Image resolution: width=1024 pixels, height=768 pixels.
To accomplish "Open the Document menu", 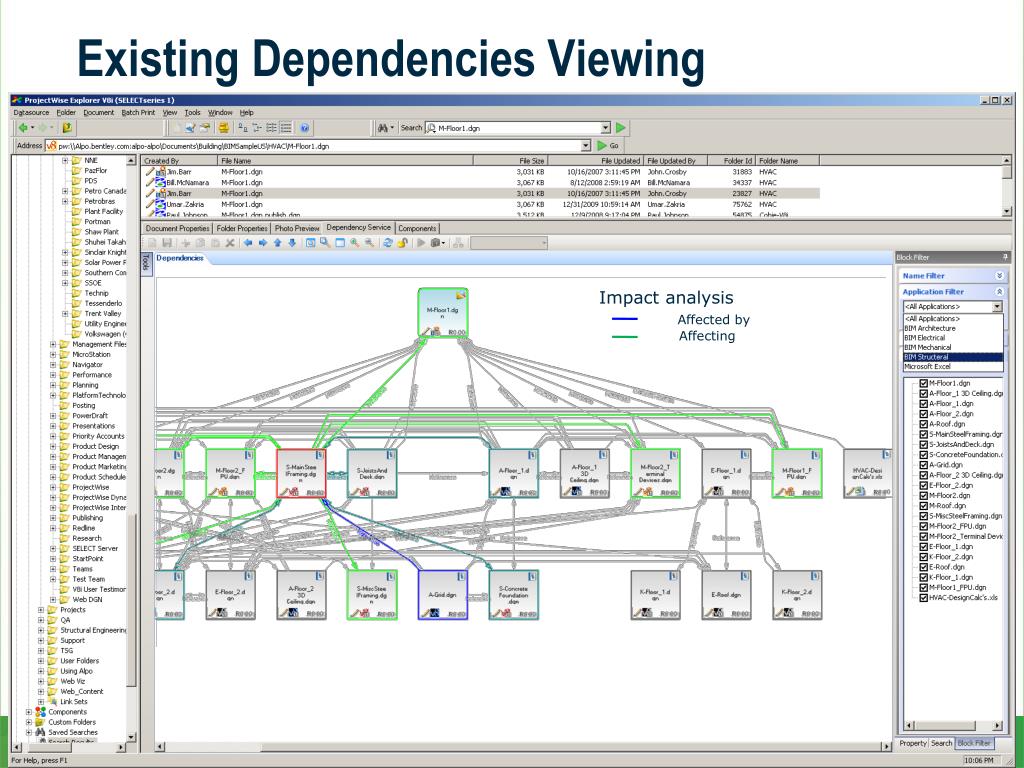I will coord(99,112).
